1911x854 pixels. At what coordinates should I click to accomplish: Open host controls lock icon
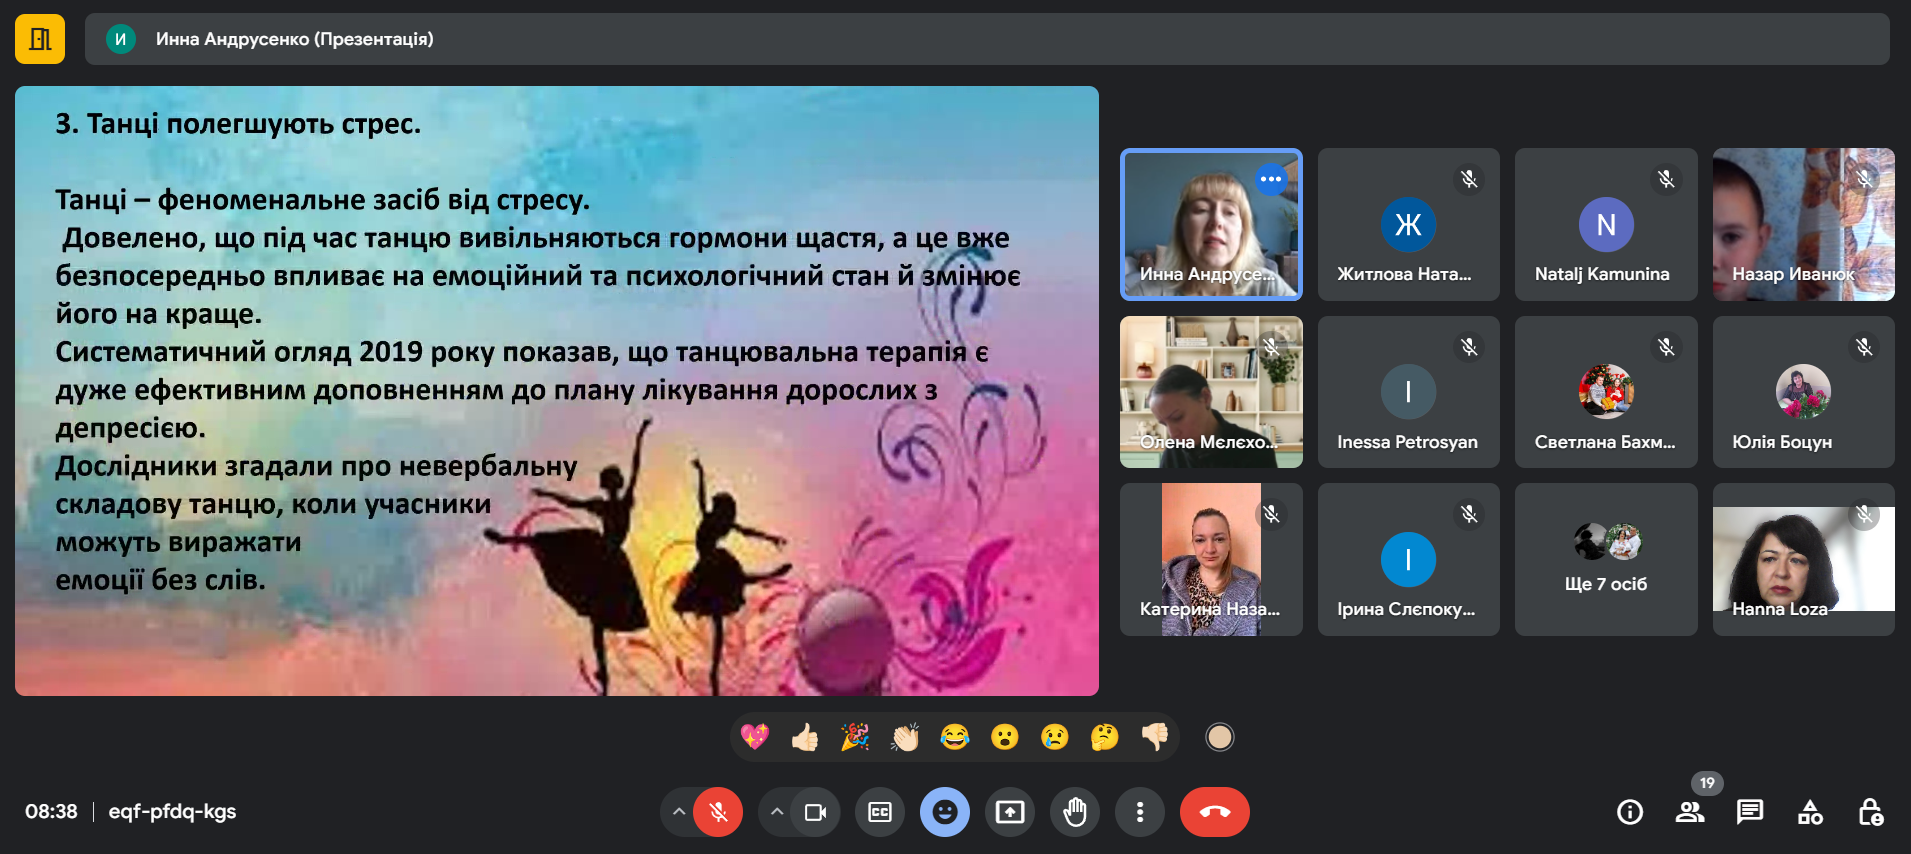click(x=1870, y=812)
